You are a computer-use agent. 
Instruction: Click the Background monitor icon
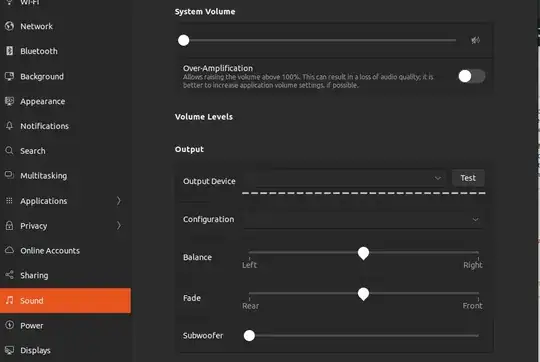10,76
